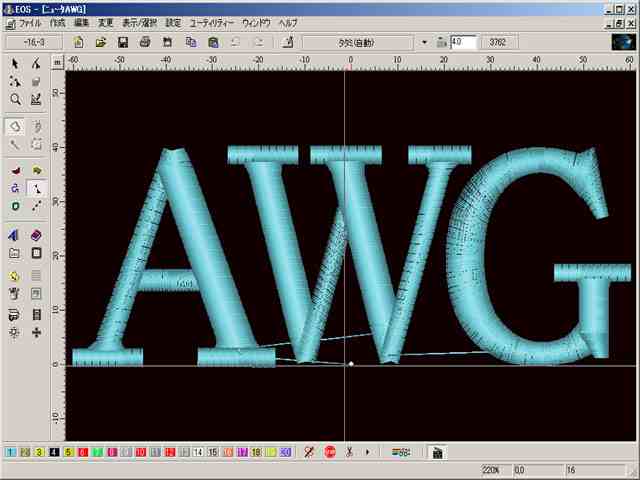
Task: Click the Print icon
Action: coord(145,42)
